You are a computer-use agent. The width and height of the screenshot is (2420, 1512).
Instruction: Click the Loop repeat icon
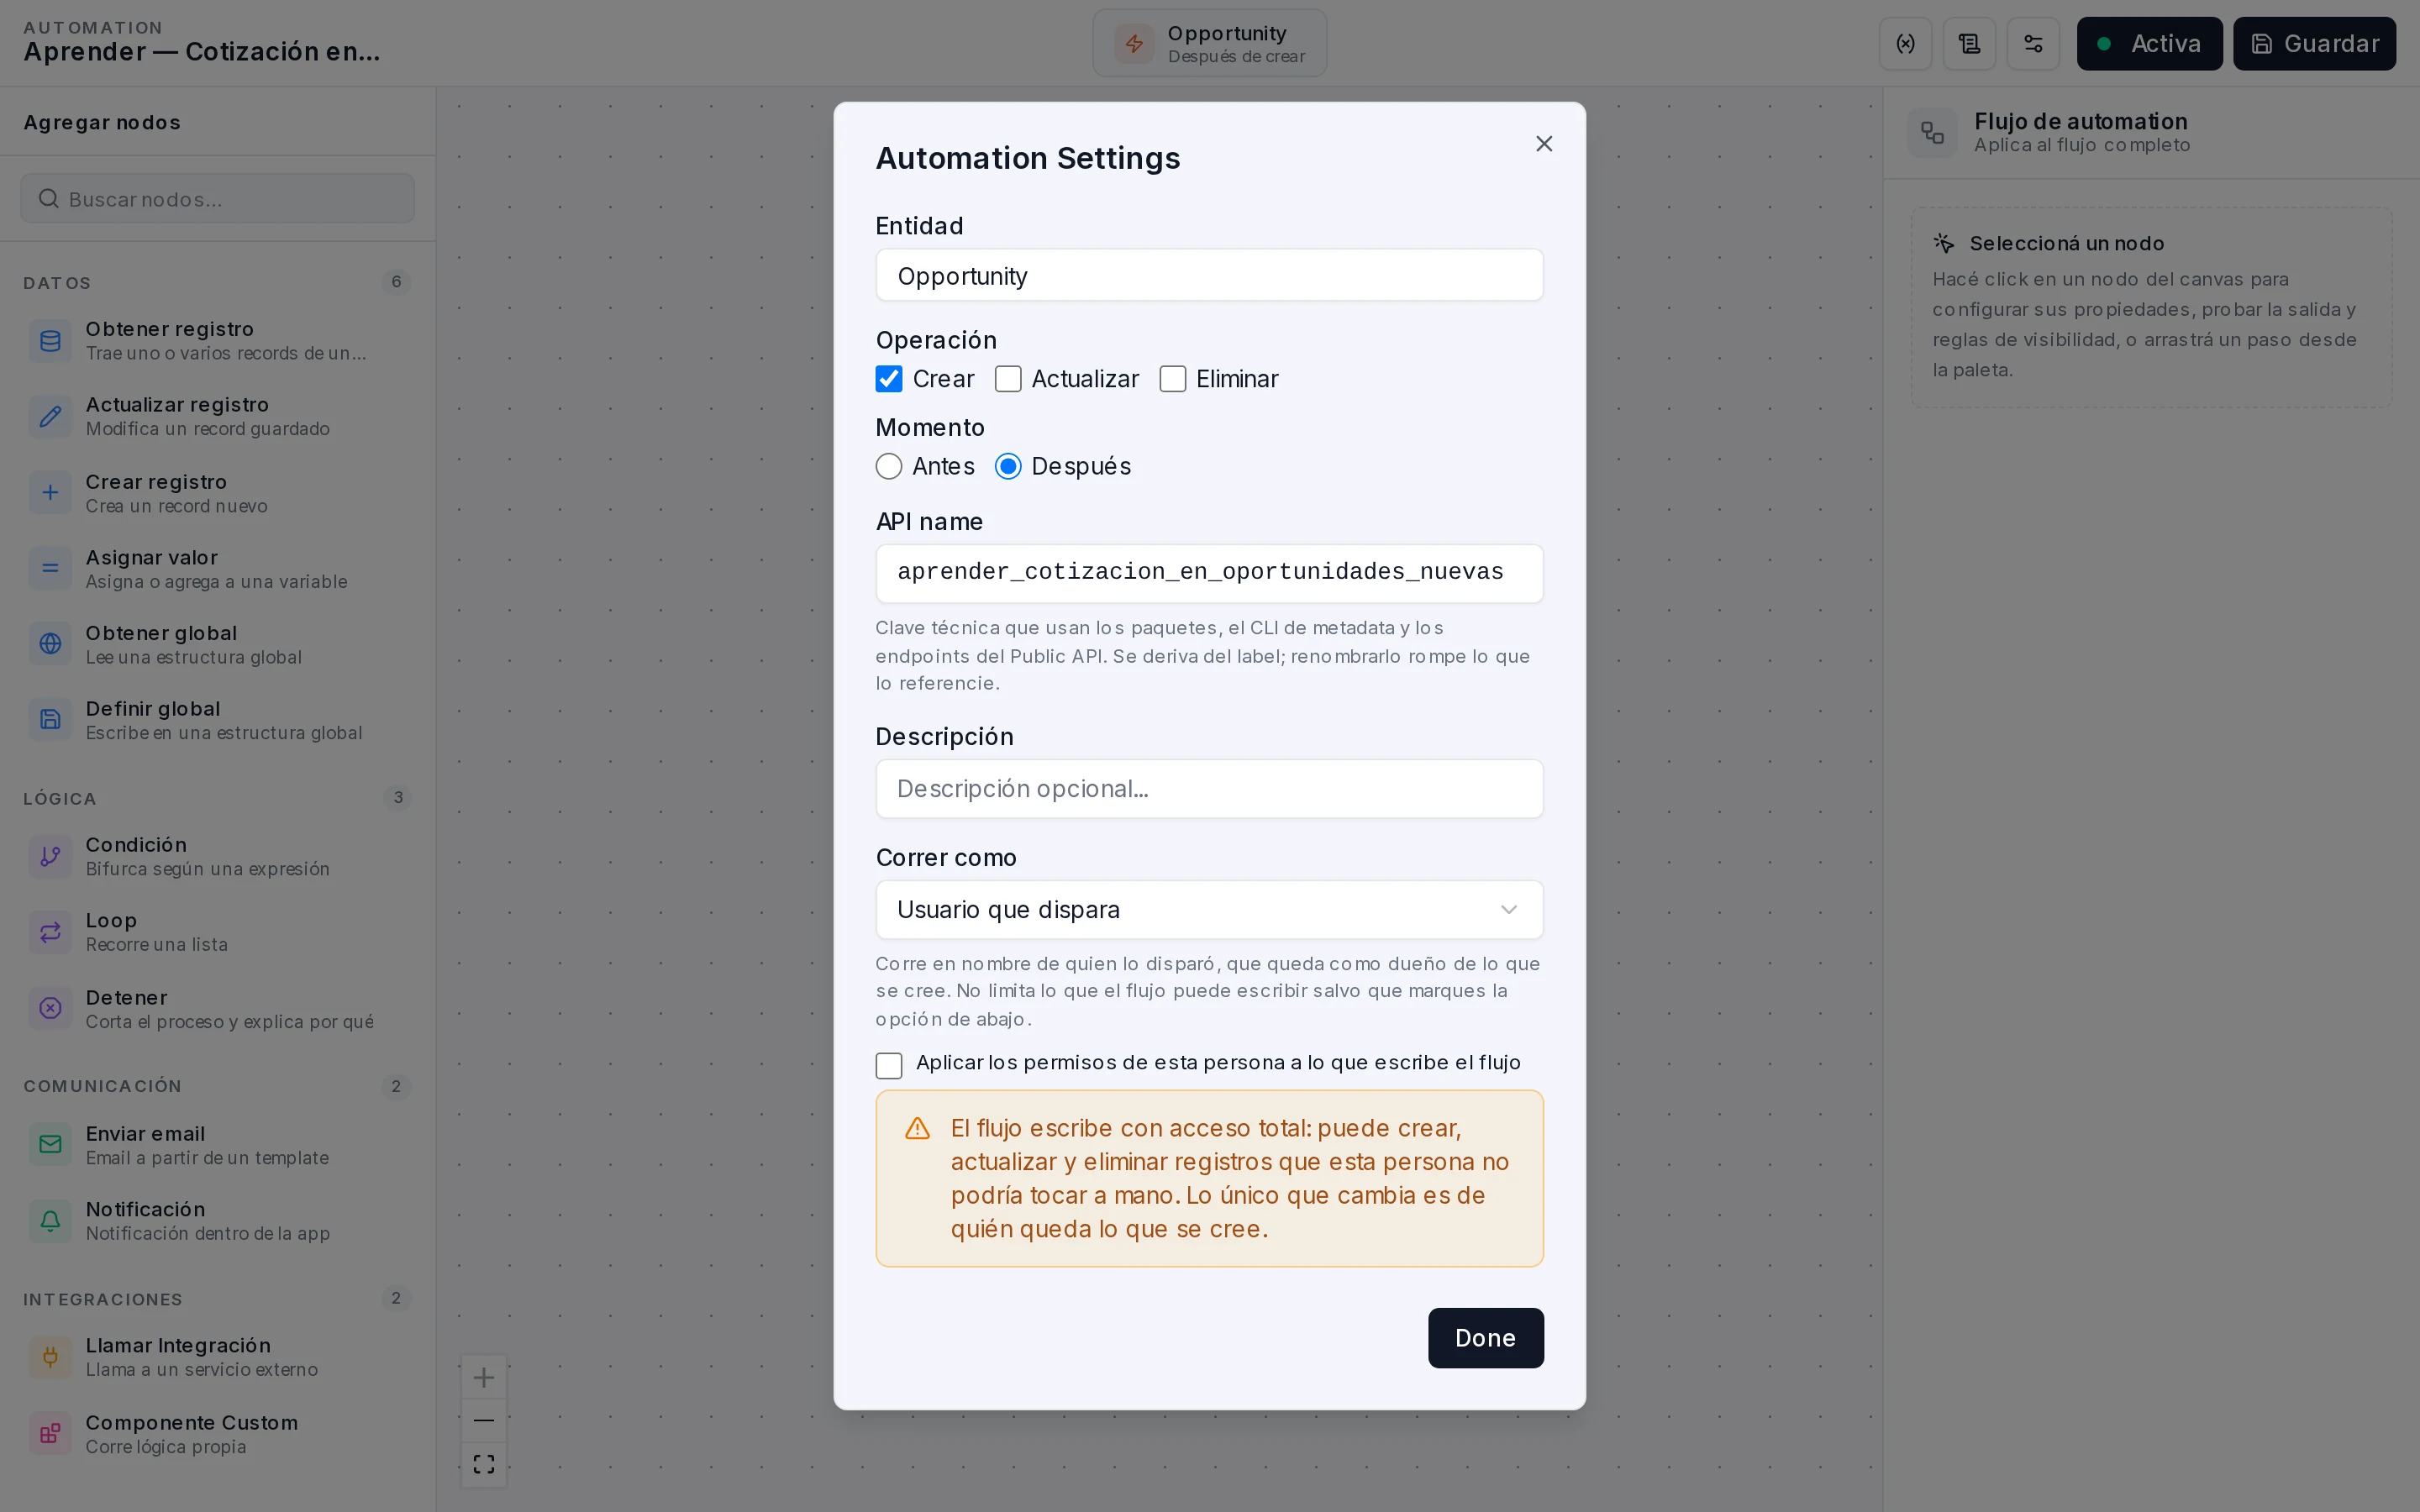50,933
